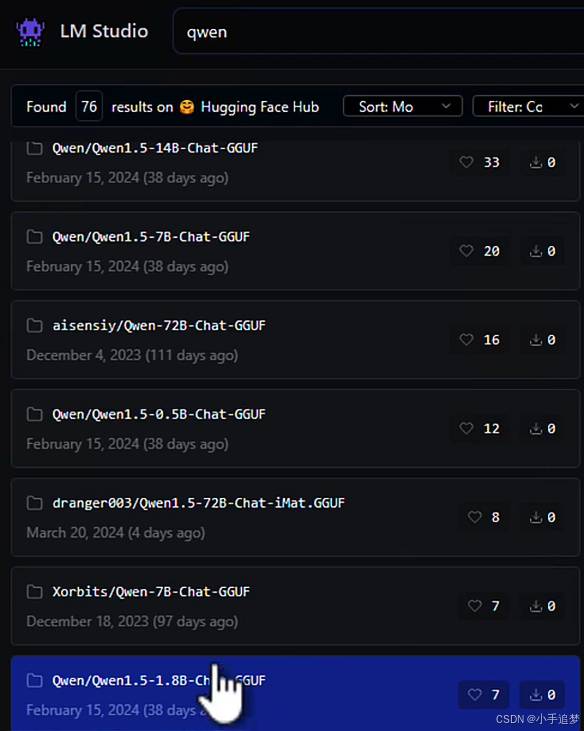Select Qwen/Qwen1.5-14B-Chat-GGUF result

[x=295, y=171]
